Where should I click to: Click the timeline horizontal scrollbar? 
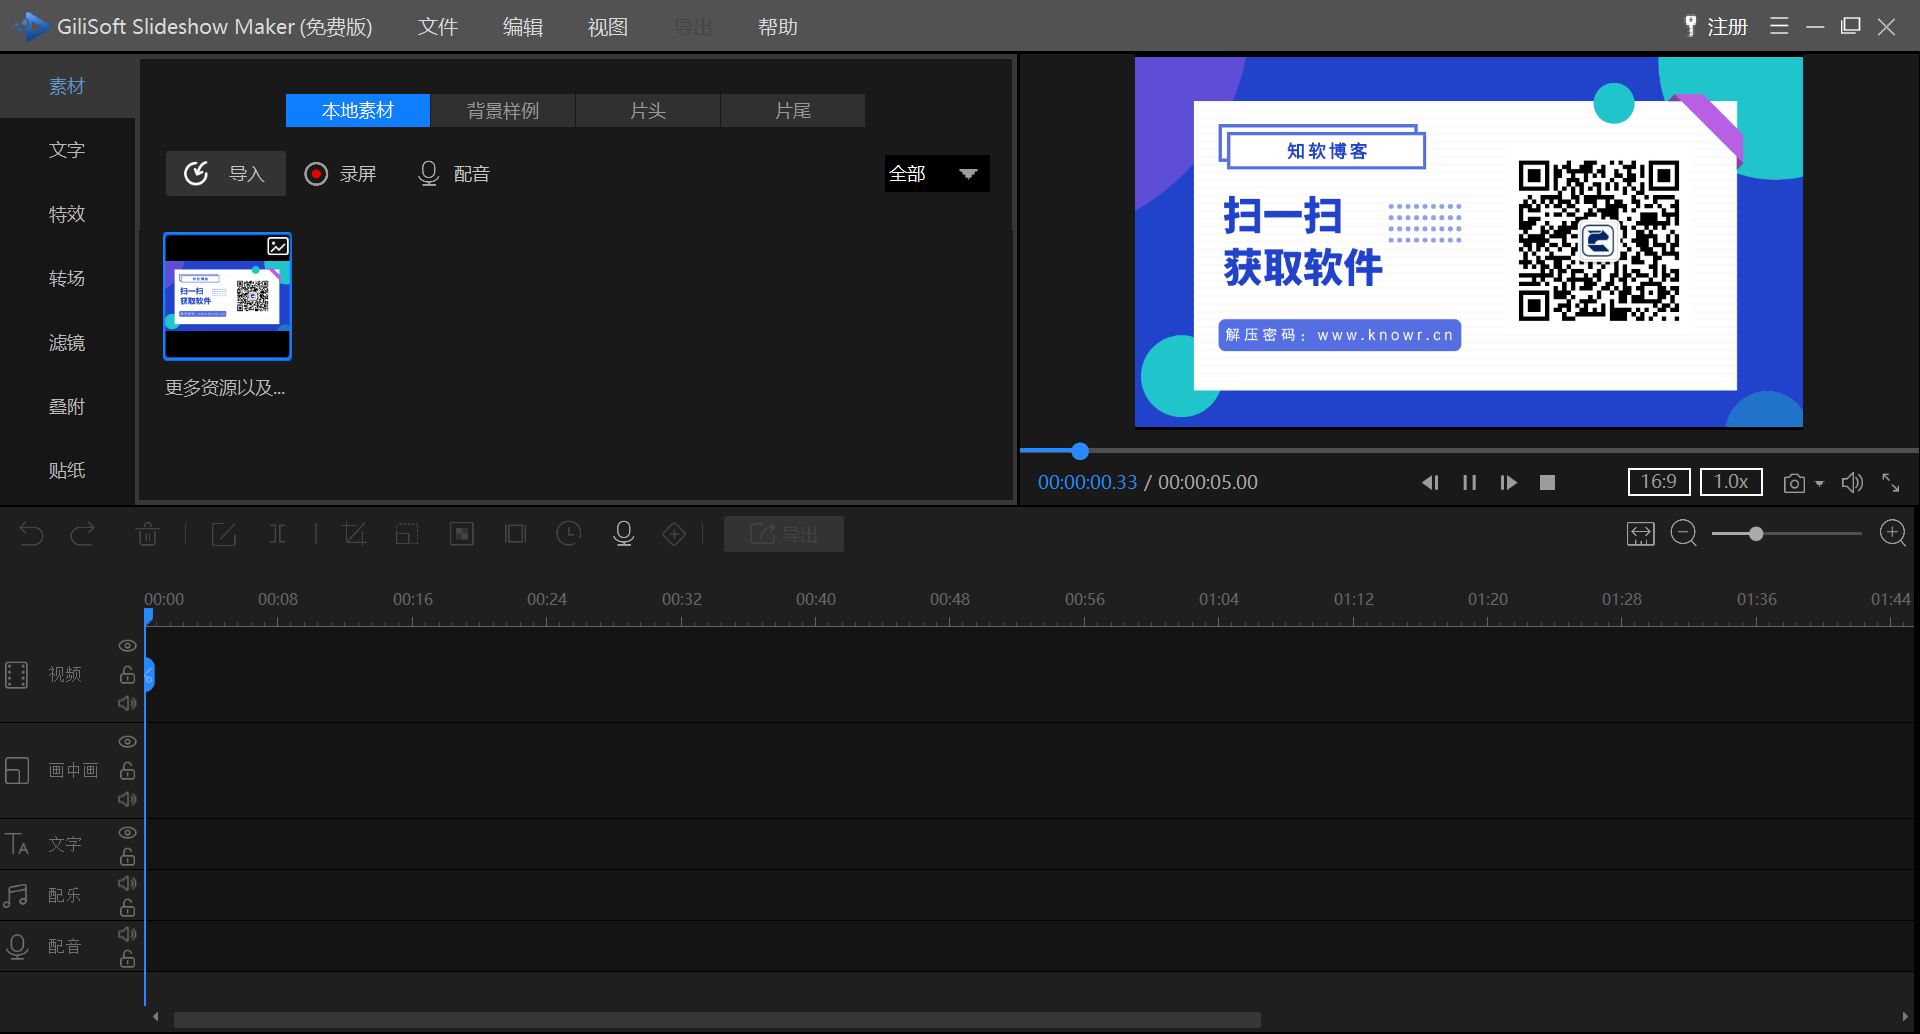click(717, 1018)
